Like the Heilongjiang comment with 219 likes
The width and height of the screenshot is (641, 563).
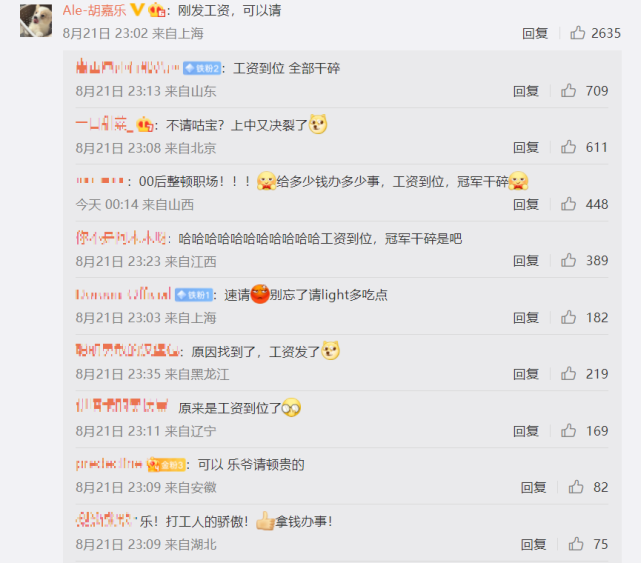point(568,374)
